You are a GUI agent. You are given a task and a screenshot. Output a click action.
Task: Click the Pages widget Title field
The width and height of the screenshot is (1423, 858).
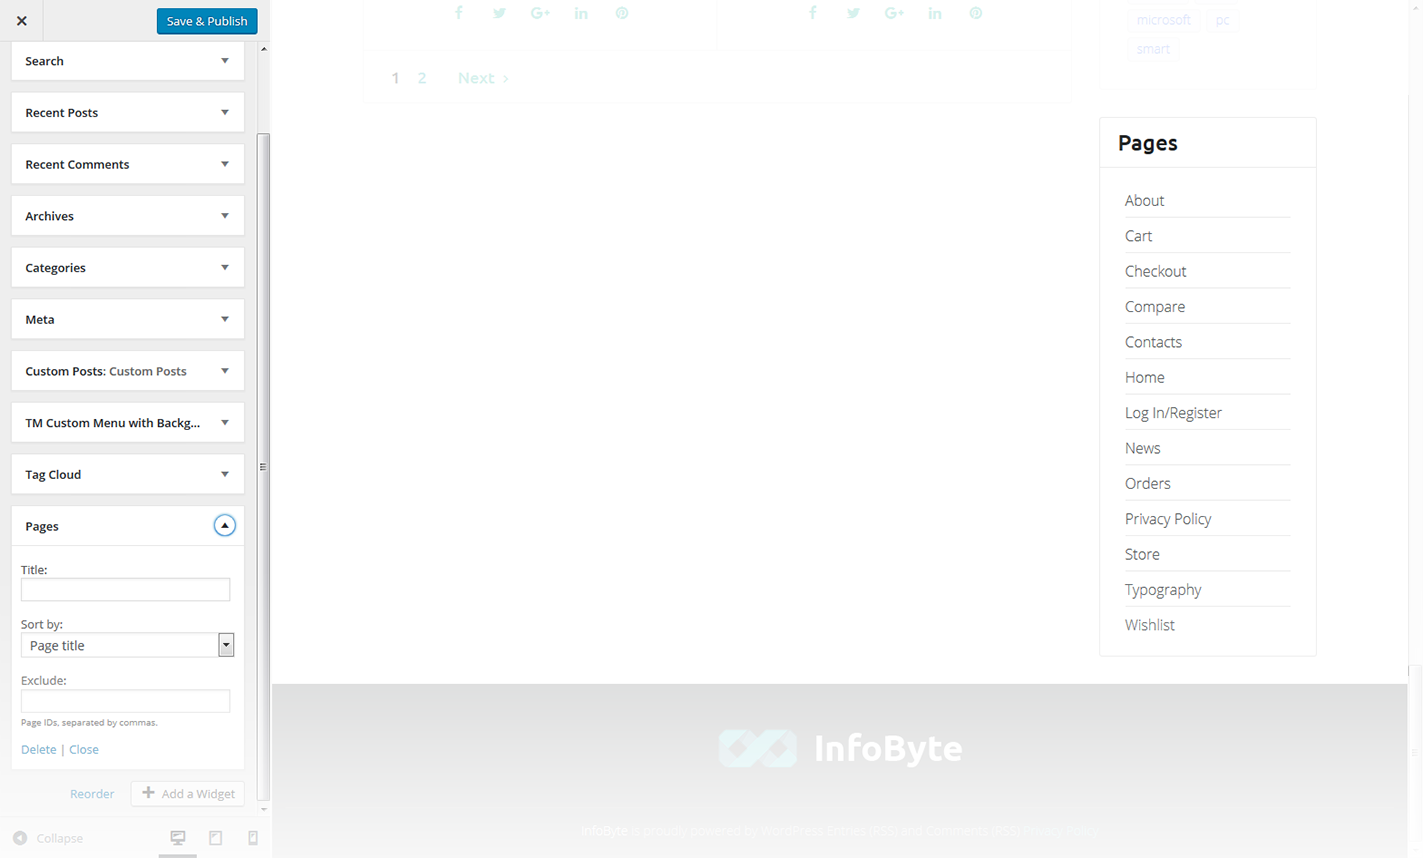tap(125, 590)
